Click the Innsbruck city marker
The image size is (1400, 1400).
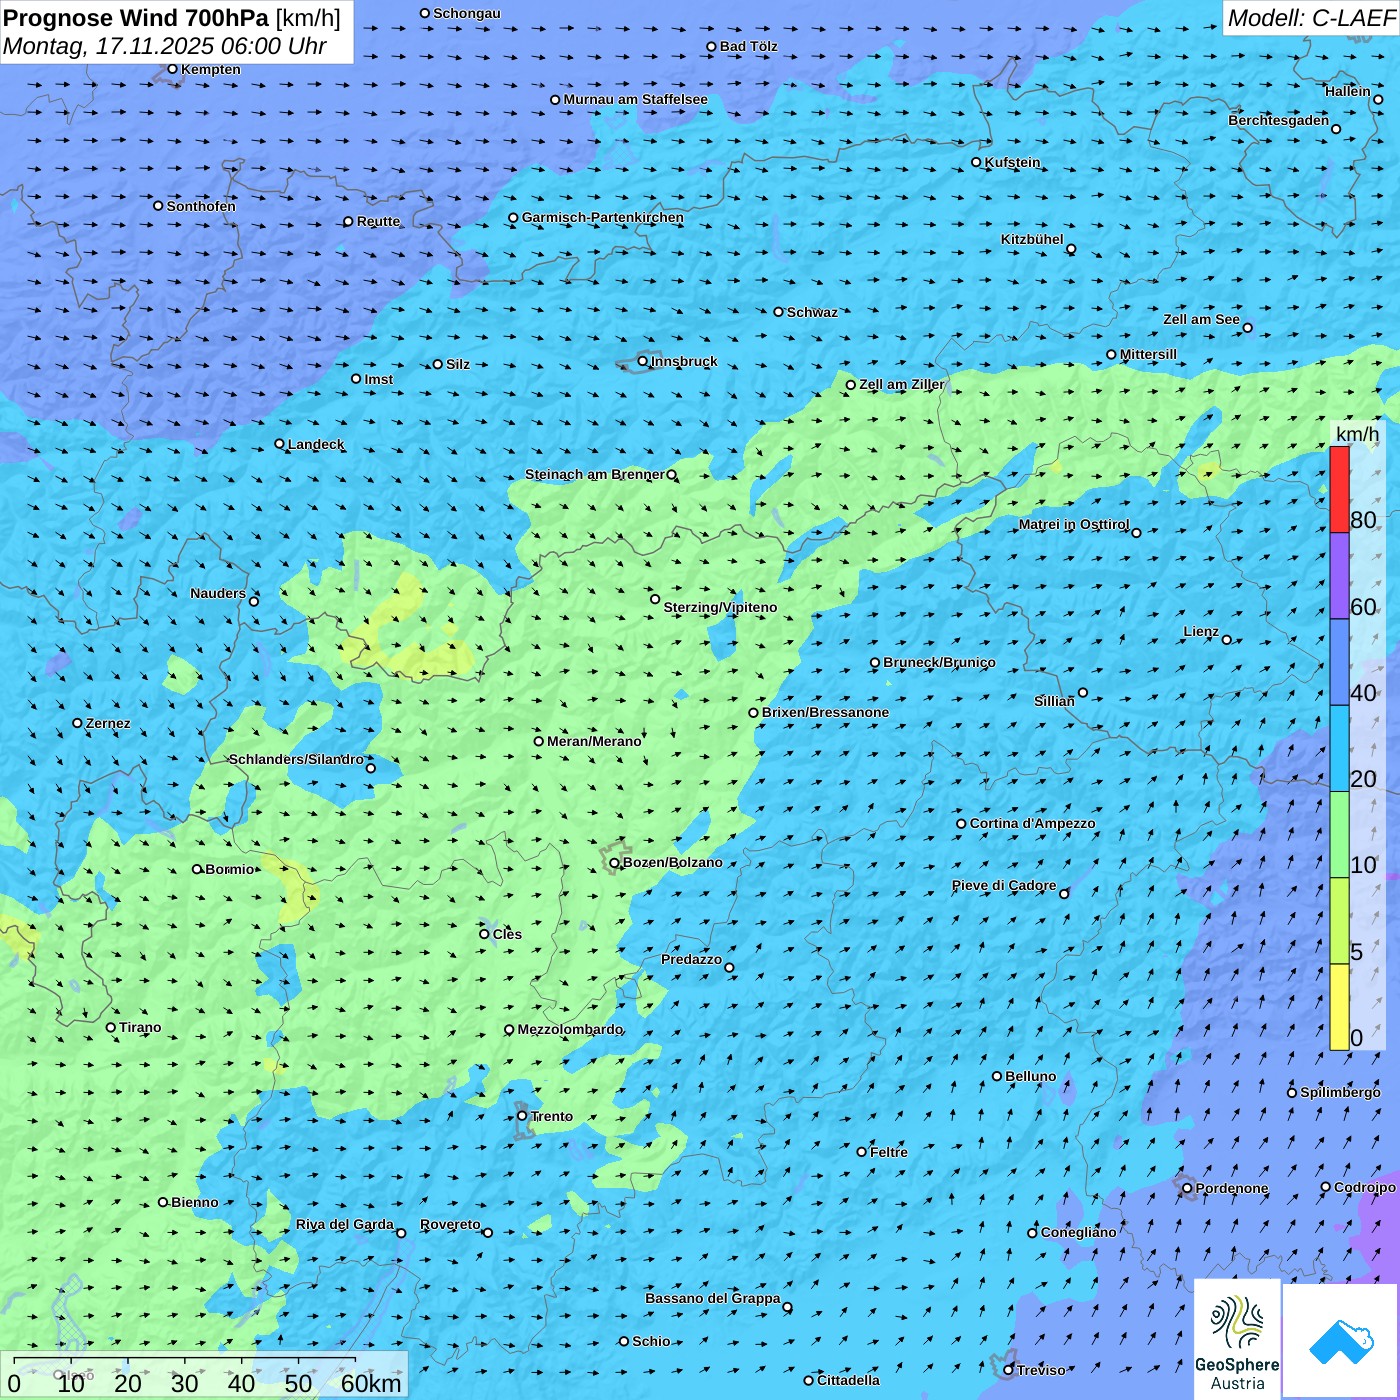[x=642, y=361]
